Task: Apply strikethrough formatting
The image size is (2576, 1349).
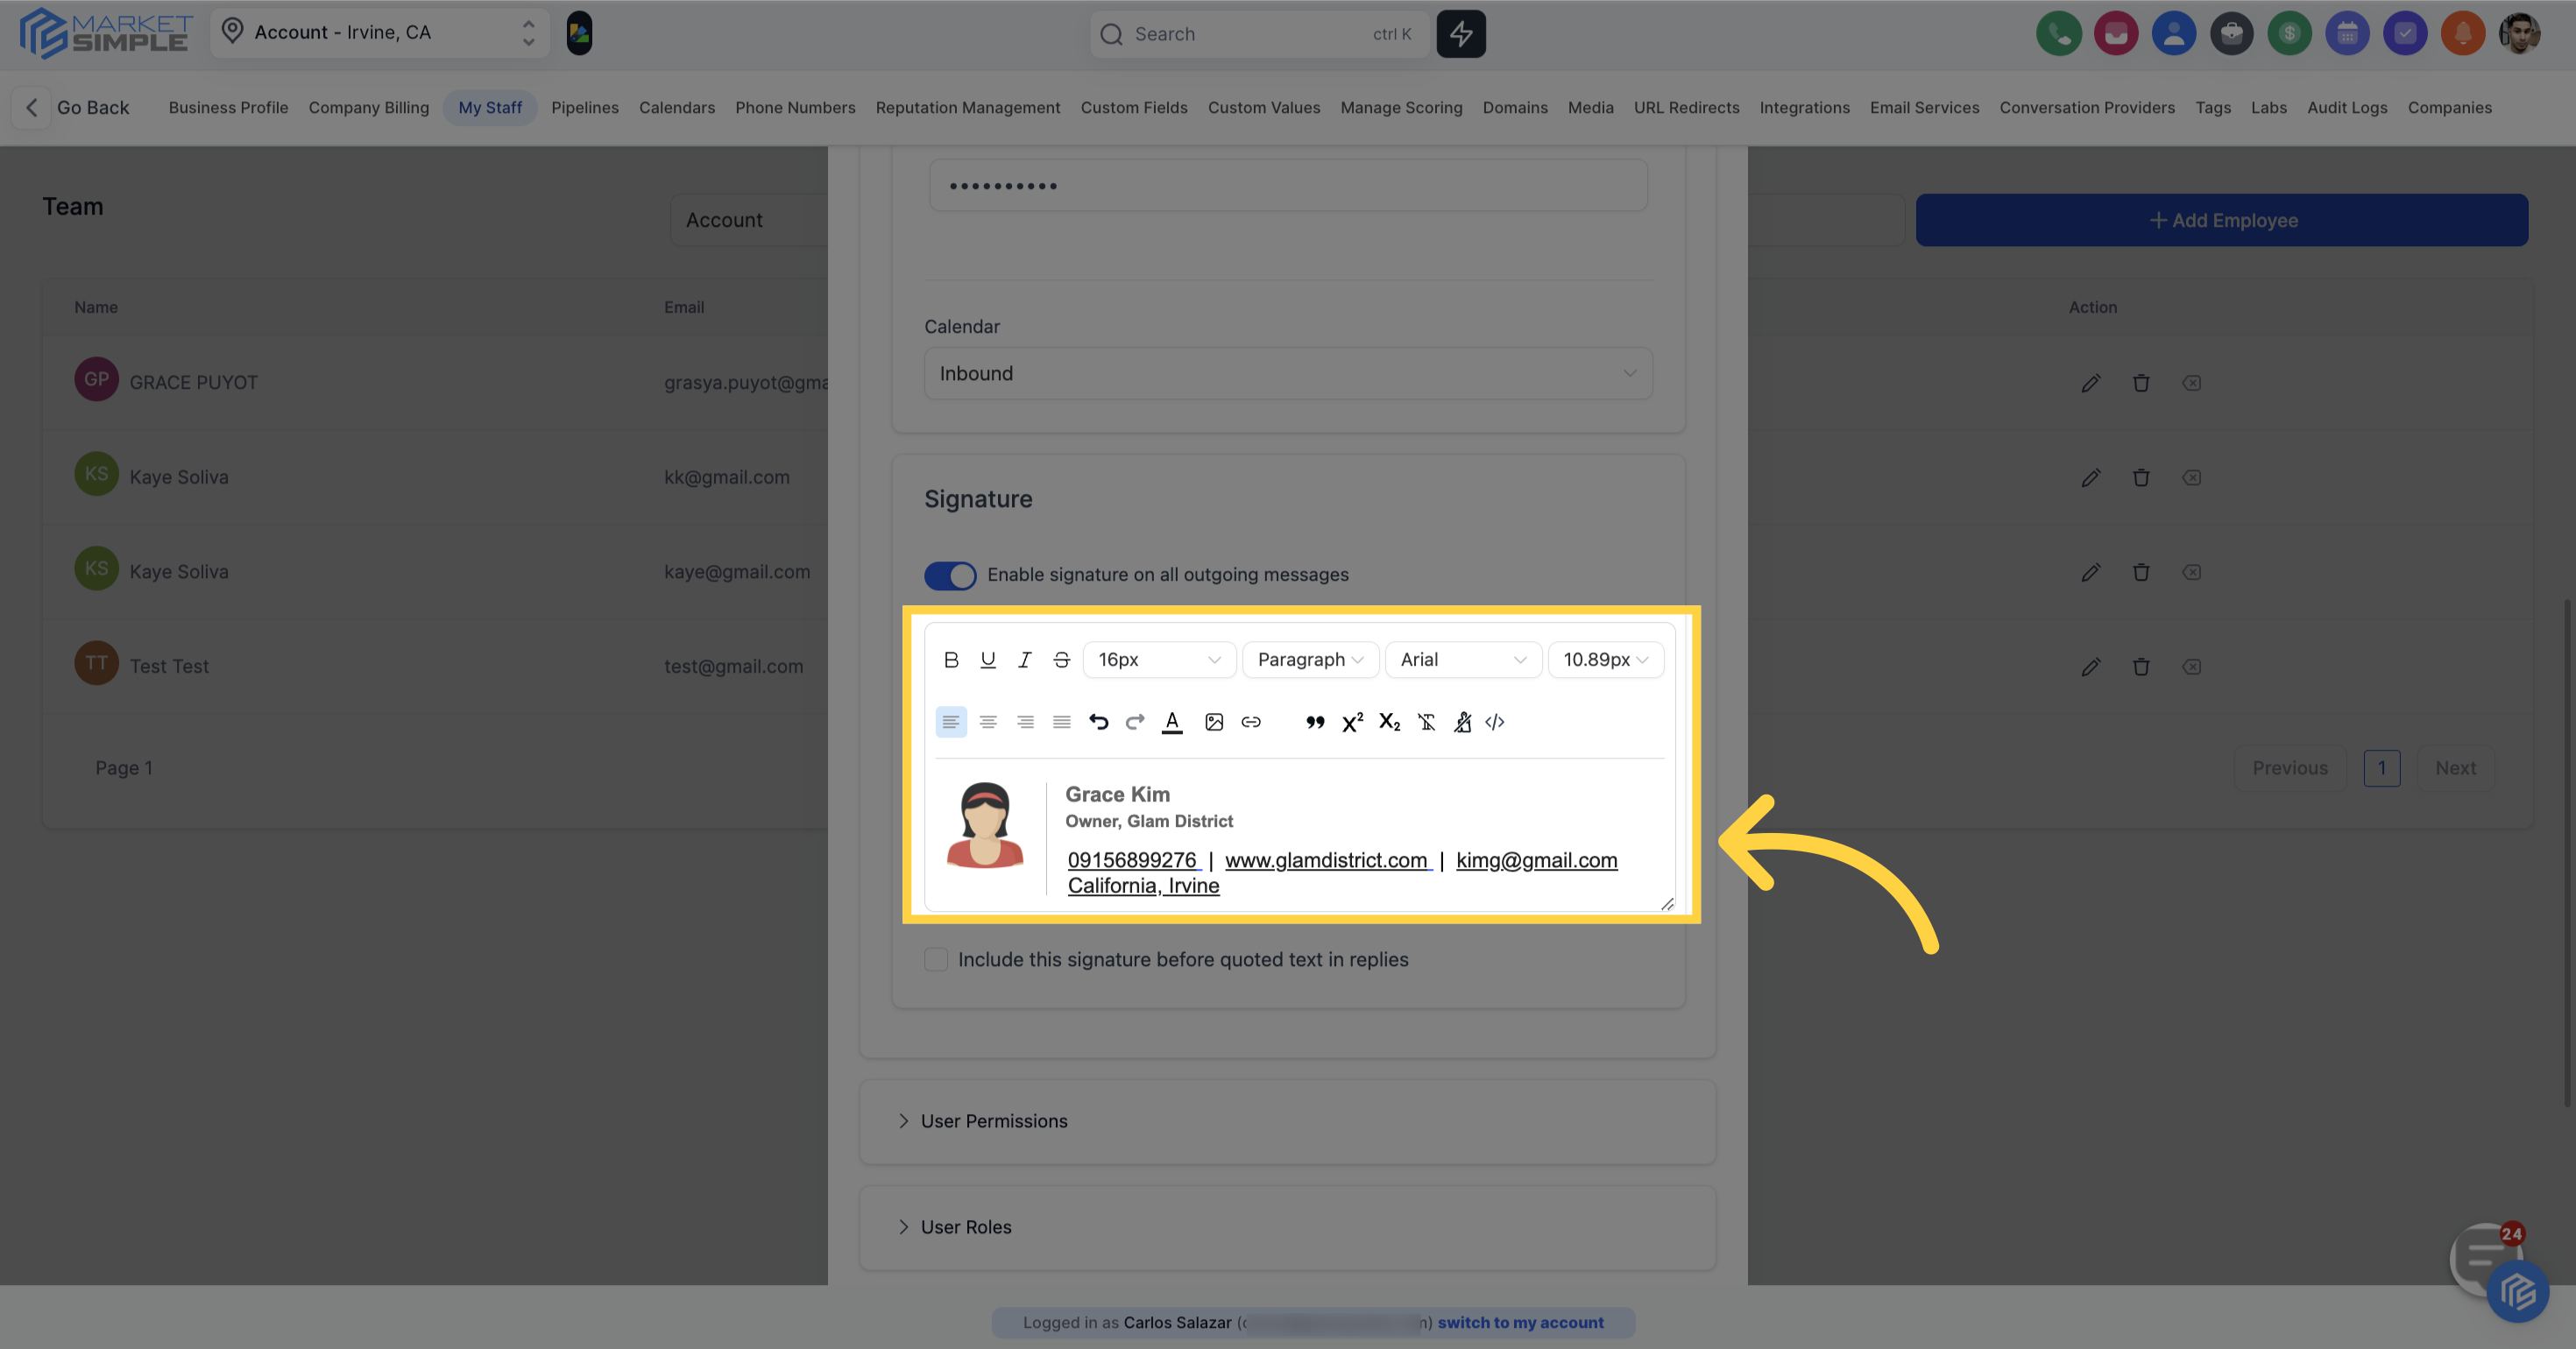Action: pyautogui.click(x=1061, y=660)
